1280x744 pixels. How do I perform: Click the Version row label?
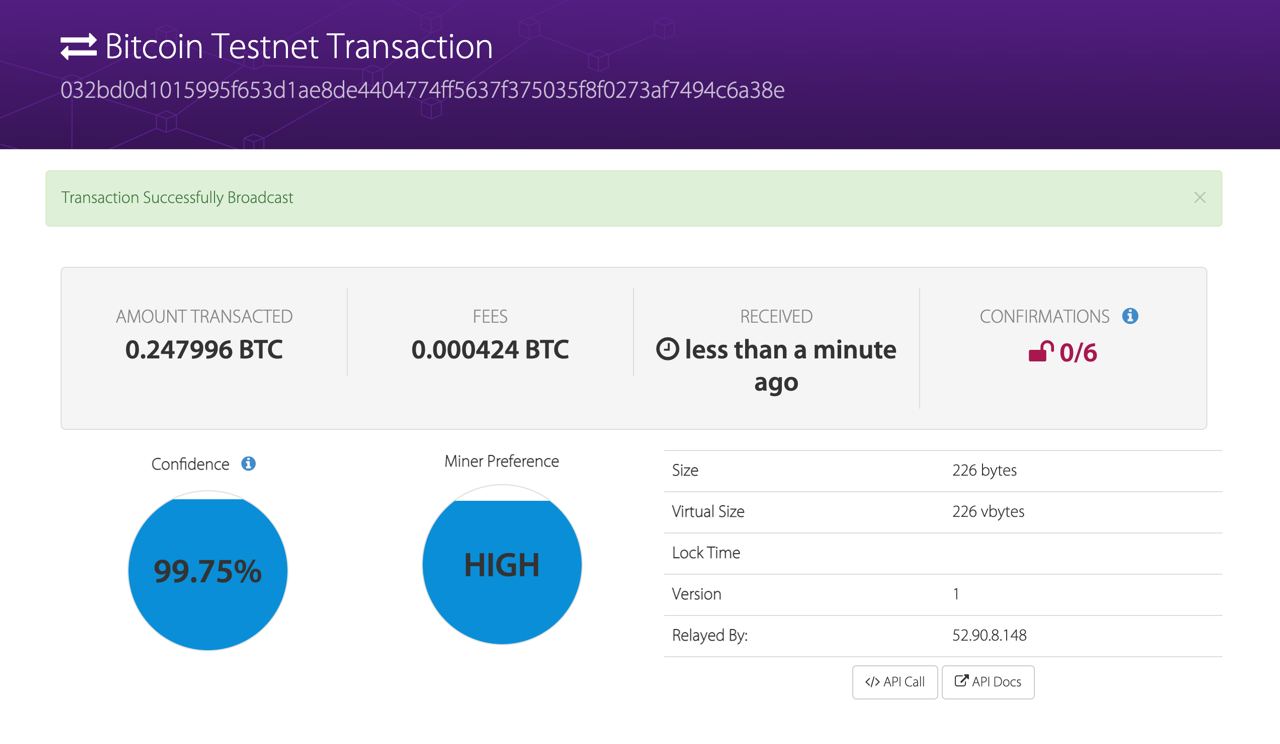696,594
